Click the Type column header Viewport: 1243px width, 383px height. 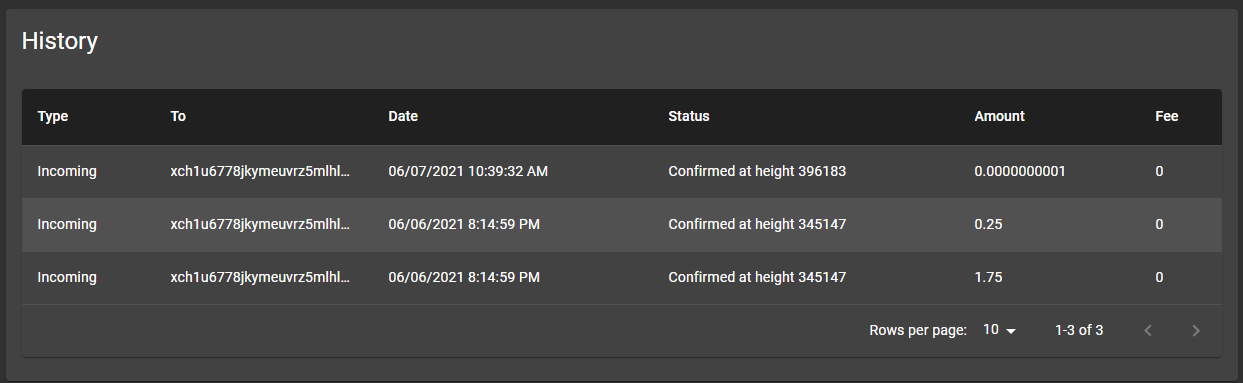pyautogui.click(x=53, y=116)
